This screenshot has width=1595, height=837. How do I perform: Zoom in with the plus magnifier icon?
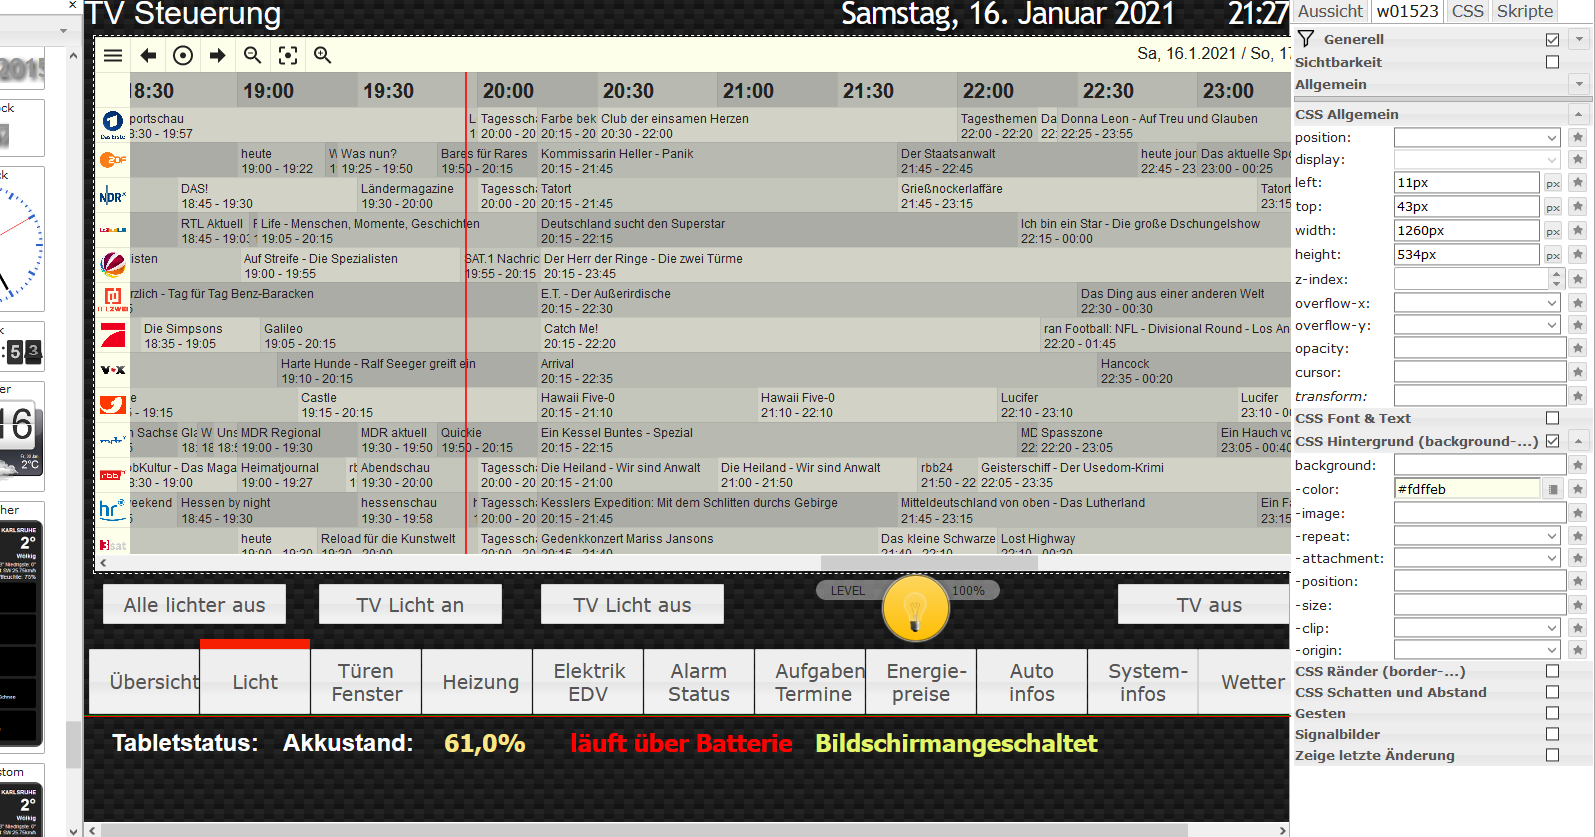click(x=323, y=56)
